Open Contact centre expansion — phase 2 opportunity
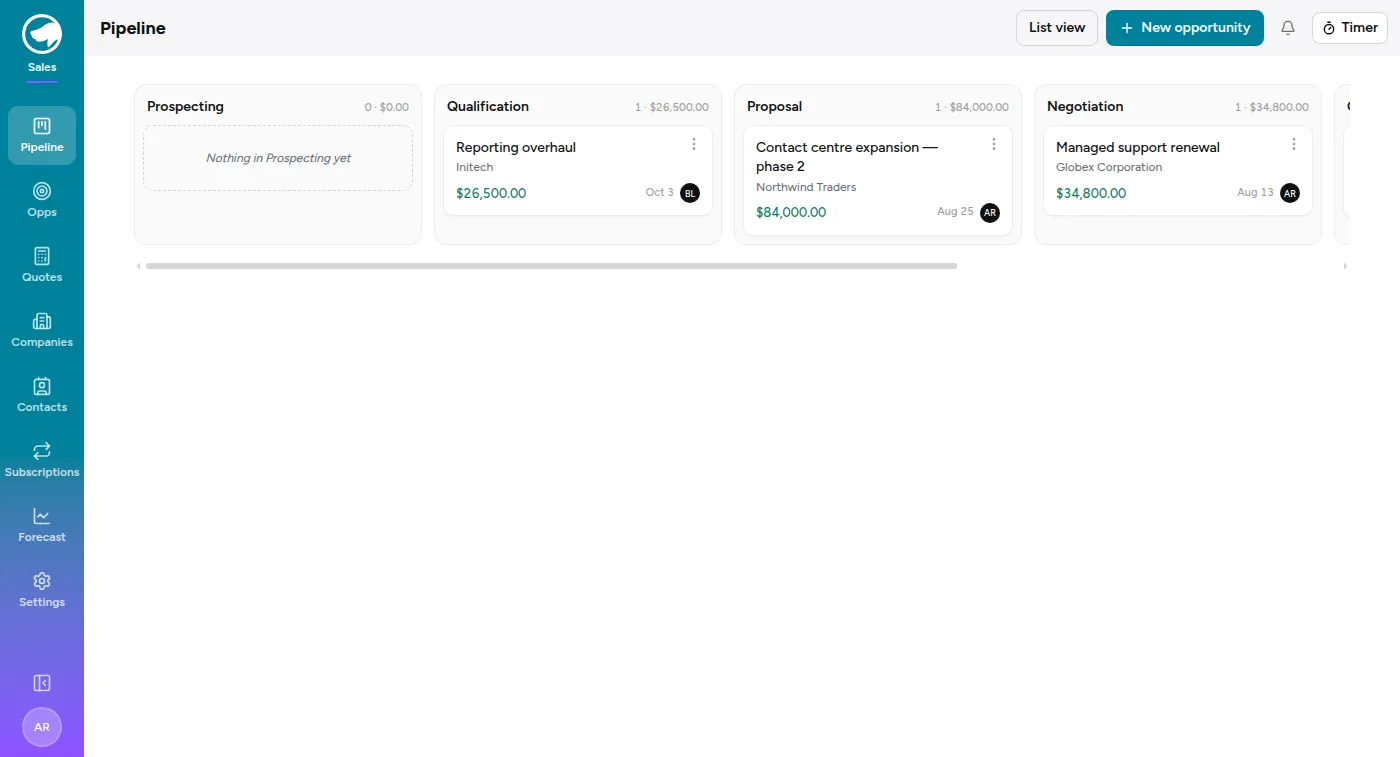1400x757 pixels. tap(847, 157)
